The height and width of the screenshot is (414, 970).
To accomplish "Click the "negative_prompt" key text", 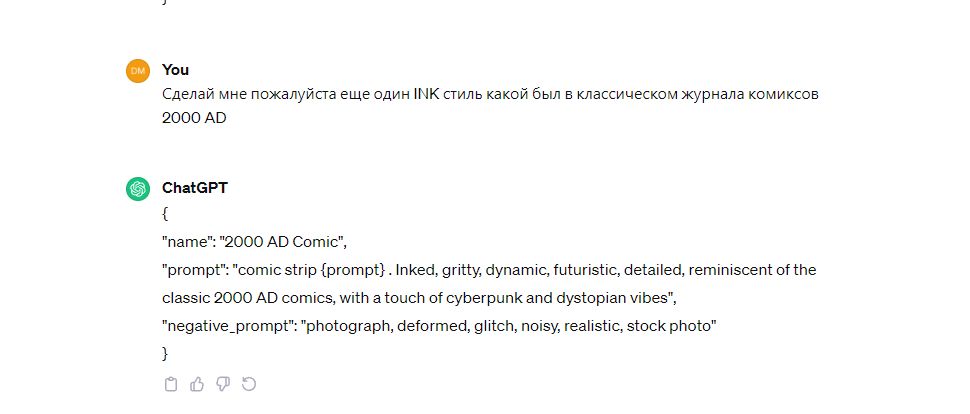I will click(x=228, y=326).
